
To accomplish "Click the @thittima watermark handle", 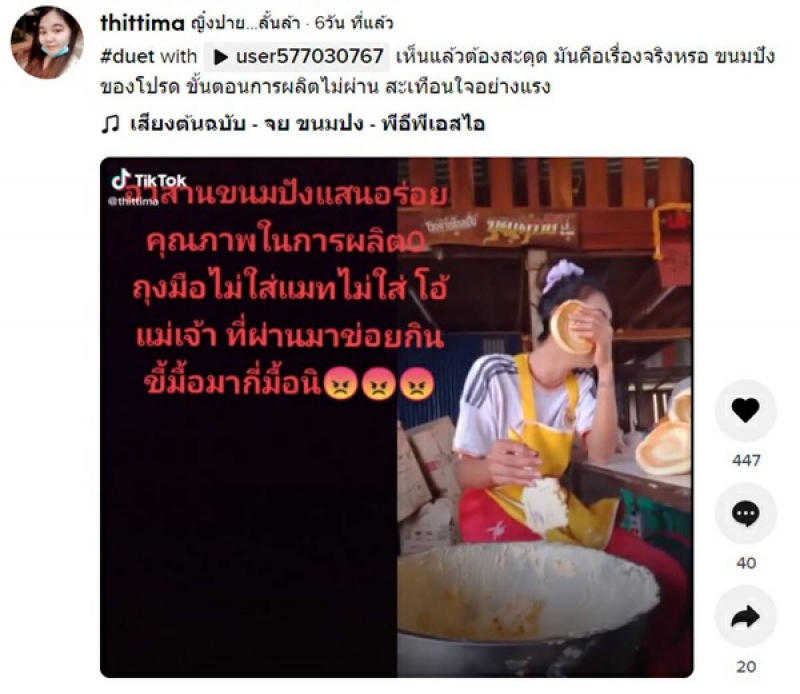I will [x=134, y=202].
